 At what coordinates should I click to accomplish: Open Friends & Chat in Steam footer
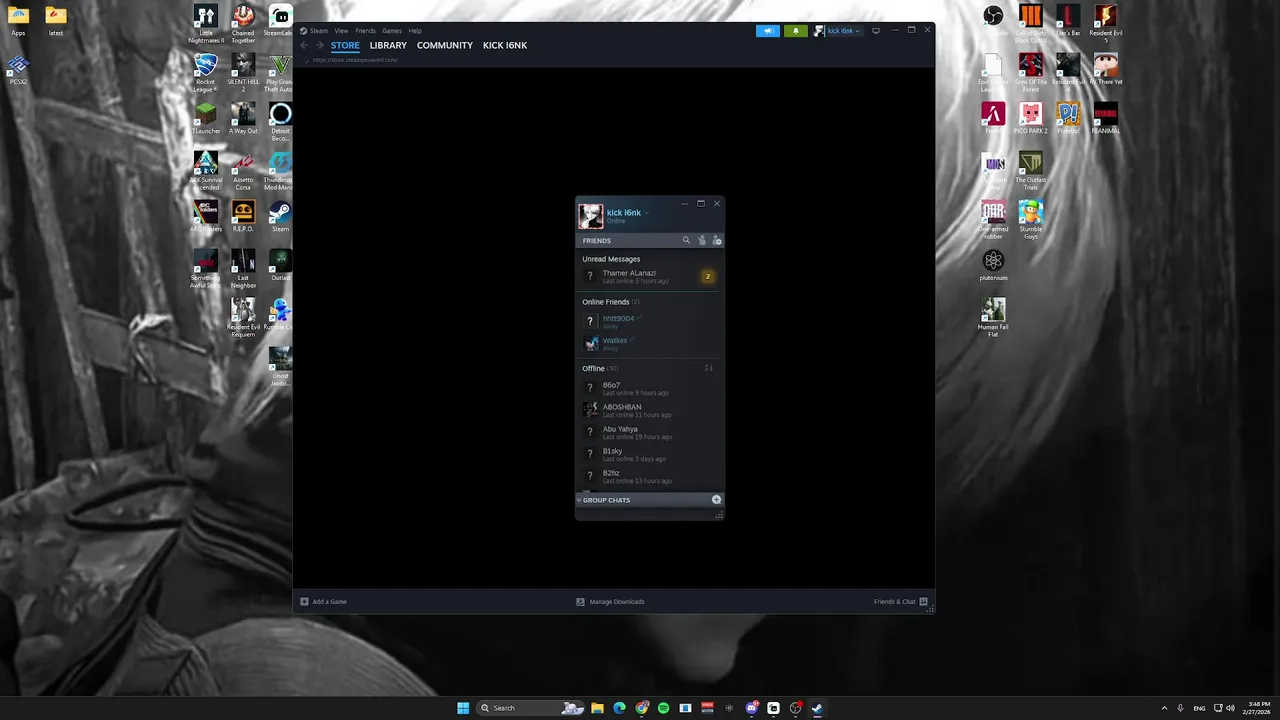[x=901, y=602]
